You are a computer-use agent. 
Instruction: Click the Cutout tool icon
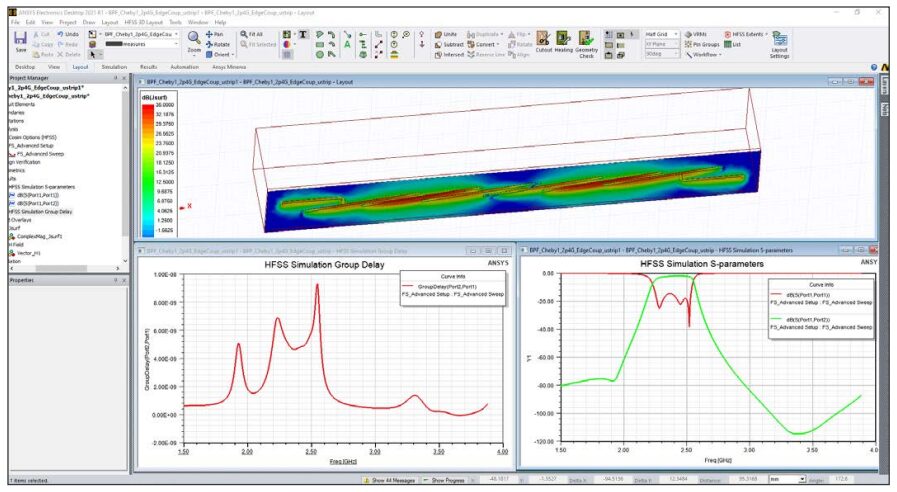pyautogui.click(x=544, y=40)
